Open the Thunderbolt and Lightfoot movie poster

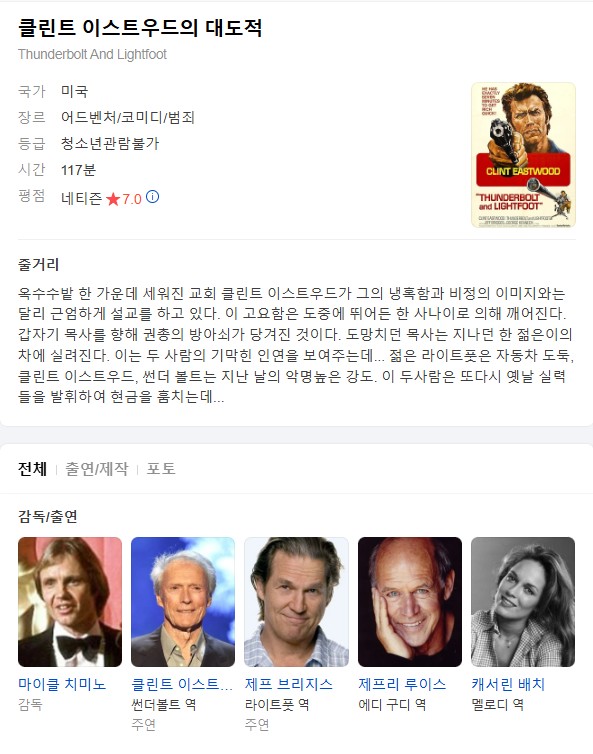point(523,155)
